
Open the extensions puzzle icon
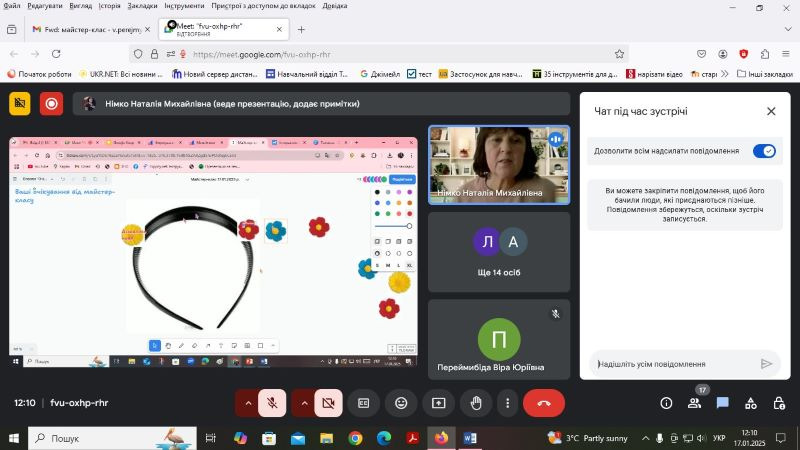coord(764,54)
